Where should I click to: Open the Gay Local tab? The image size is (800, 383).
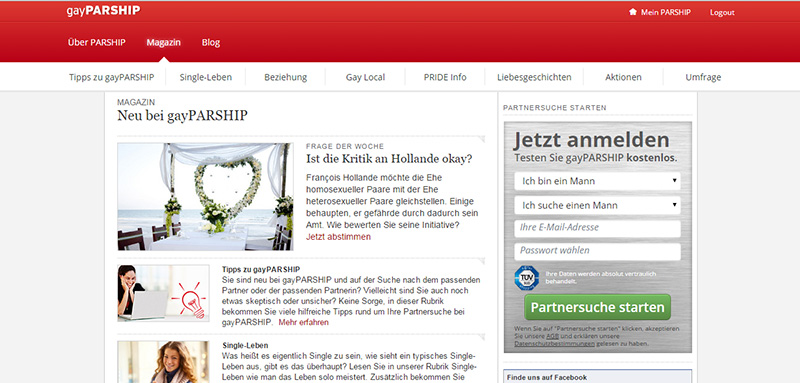pyautogui.click(x=365, y=78)
